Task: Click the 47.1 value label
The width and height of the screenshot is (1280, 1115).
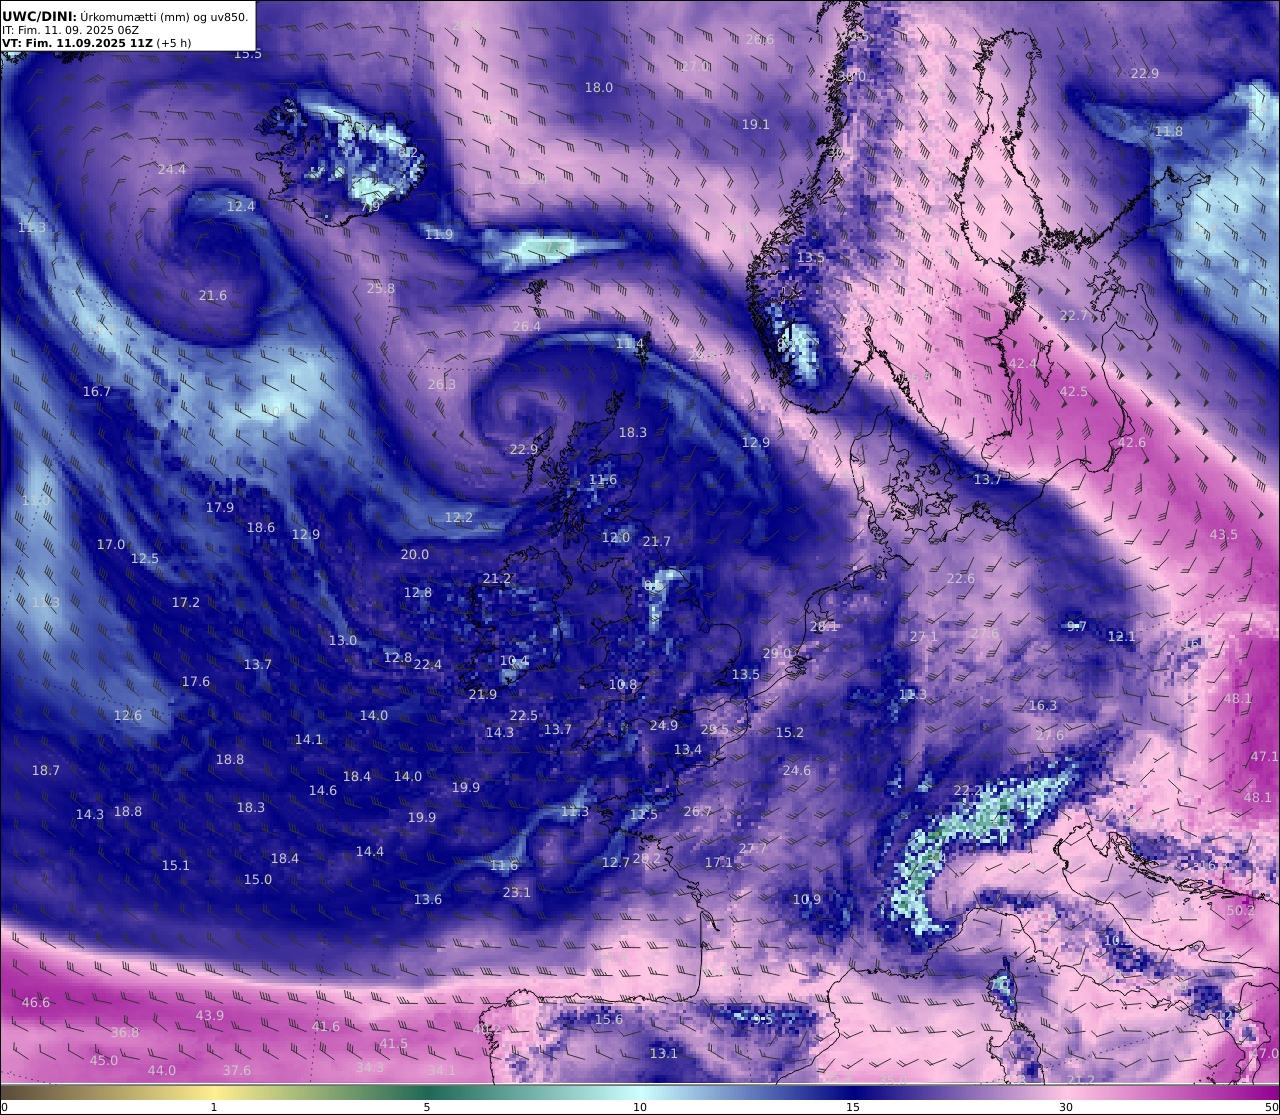Action: (1264, 756)
